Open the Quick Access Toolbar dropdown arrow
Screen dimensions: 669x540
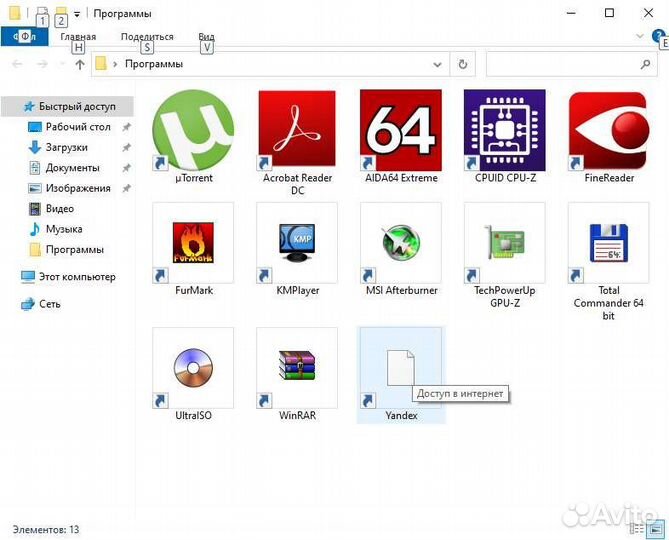coord(77,14)
